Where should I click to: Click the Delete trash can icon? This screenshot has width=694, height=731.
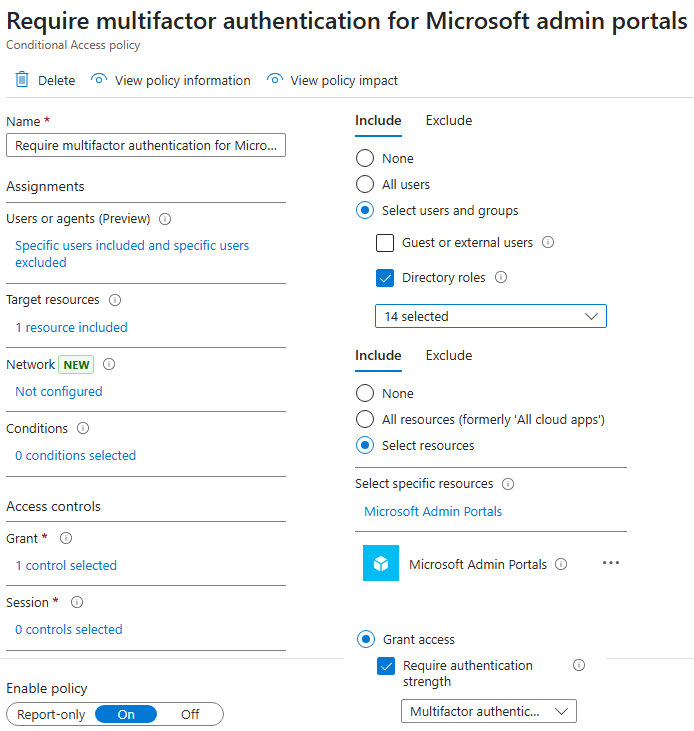click(21, 80)
